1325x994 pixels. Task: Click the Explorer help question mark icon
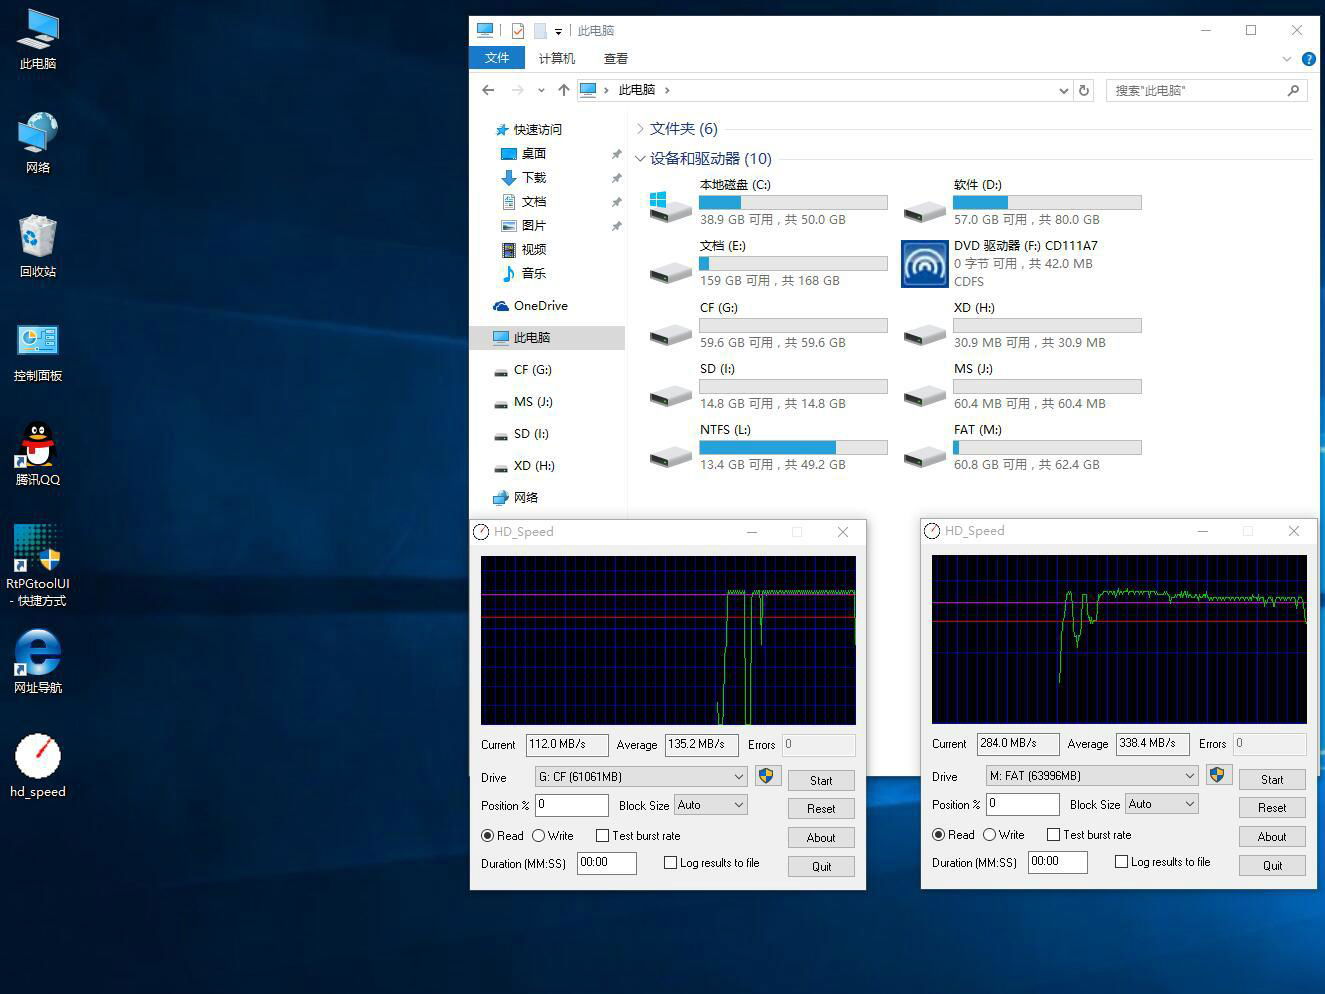tap(1308, 59)
